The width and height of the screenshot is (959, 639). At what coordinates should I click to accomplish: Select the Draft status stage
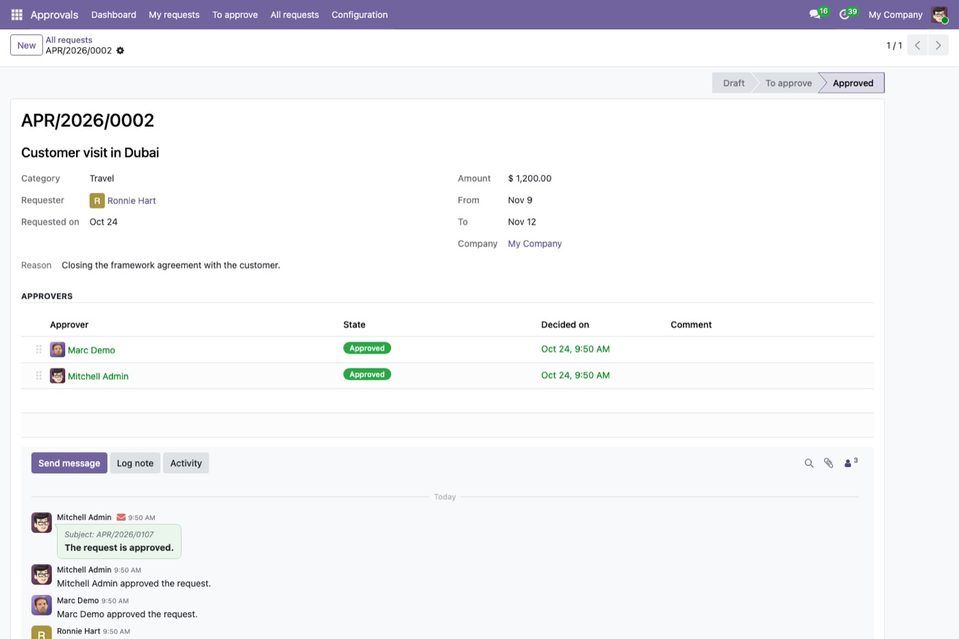(733, 83)
